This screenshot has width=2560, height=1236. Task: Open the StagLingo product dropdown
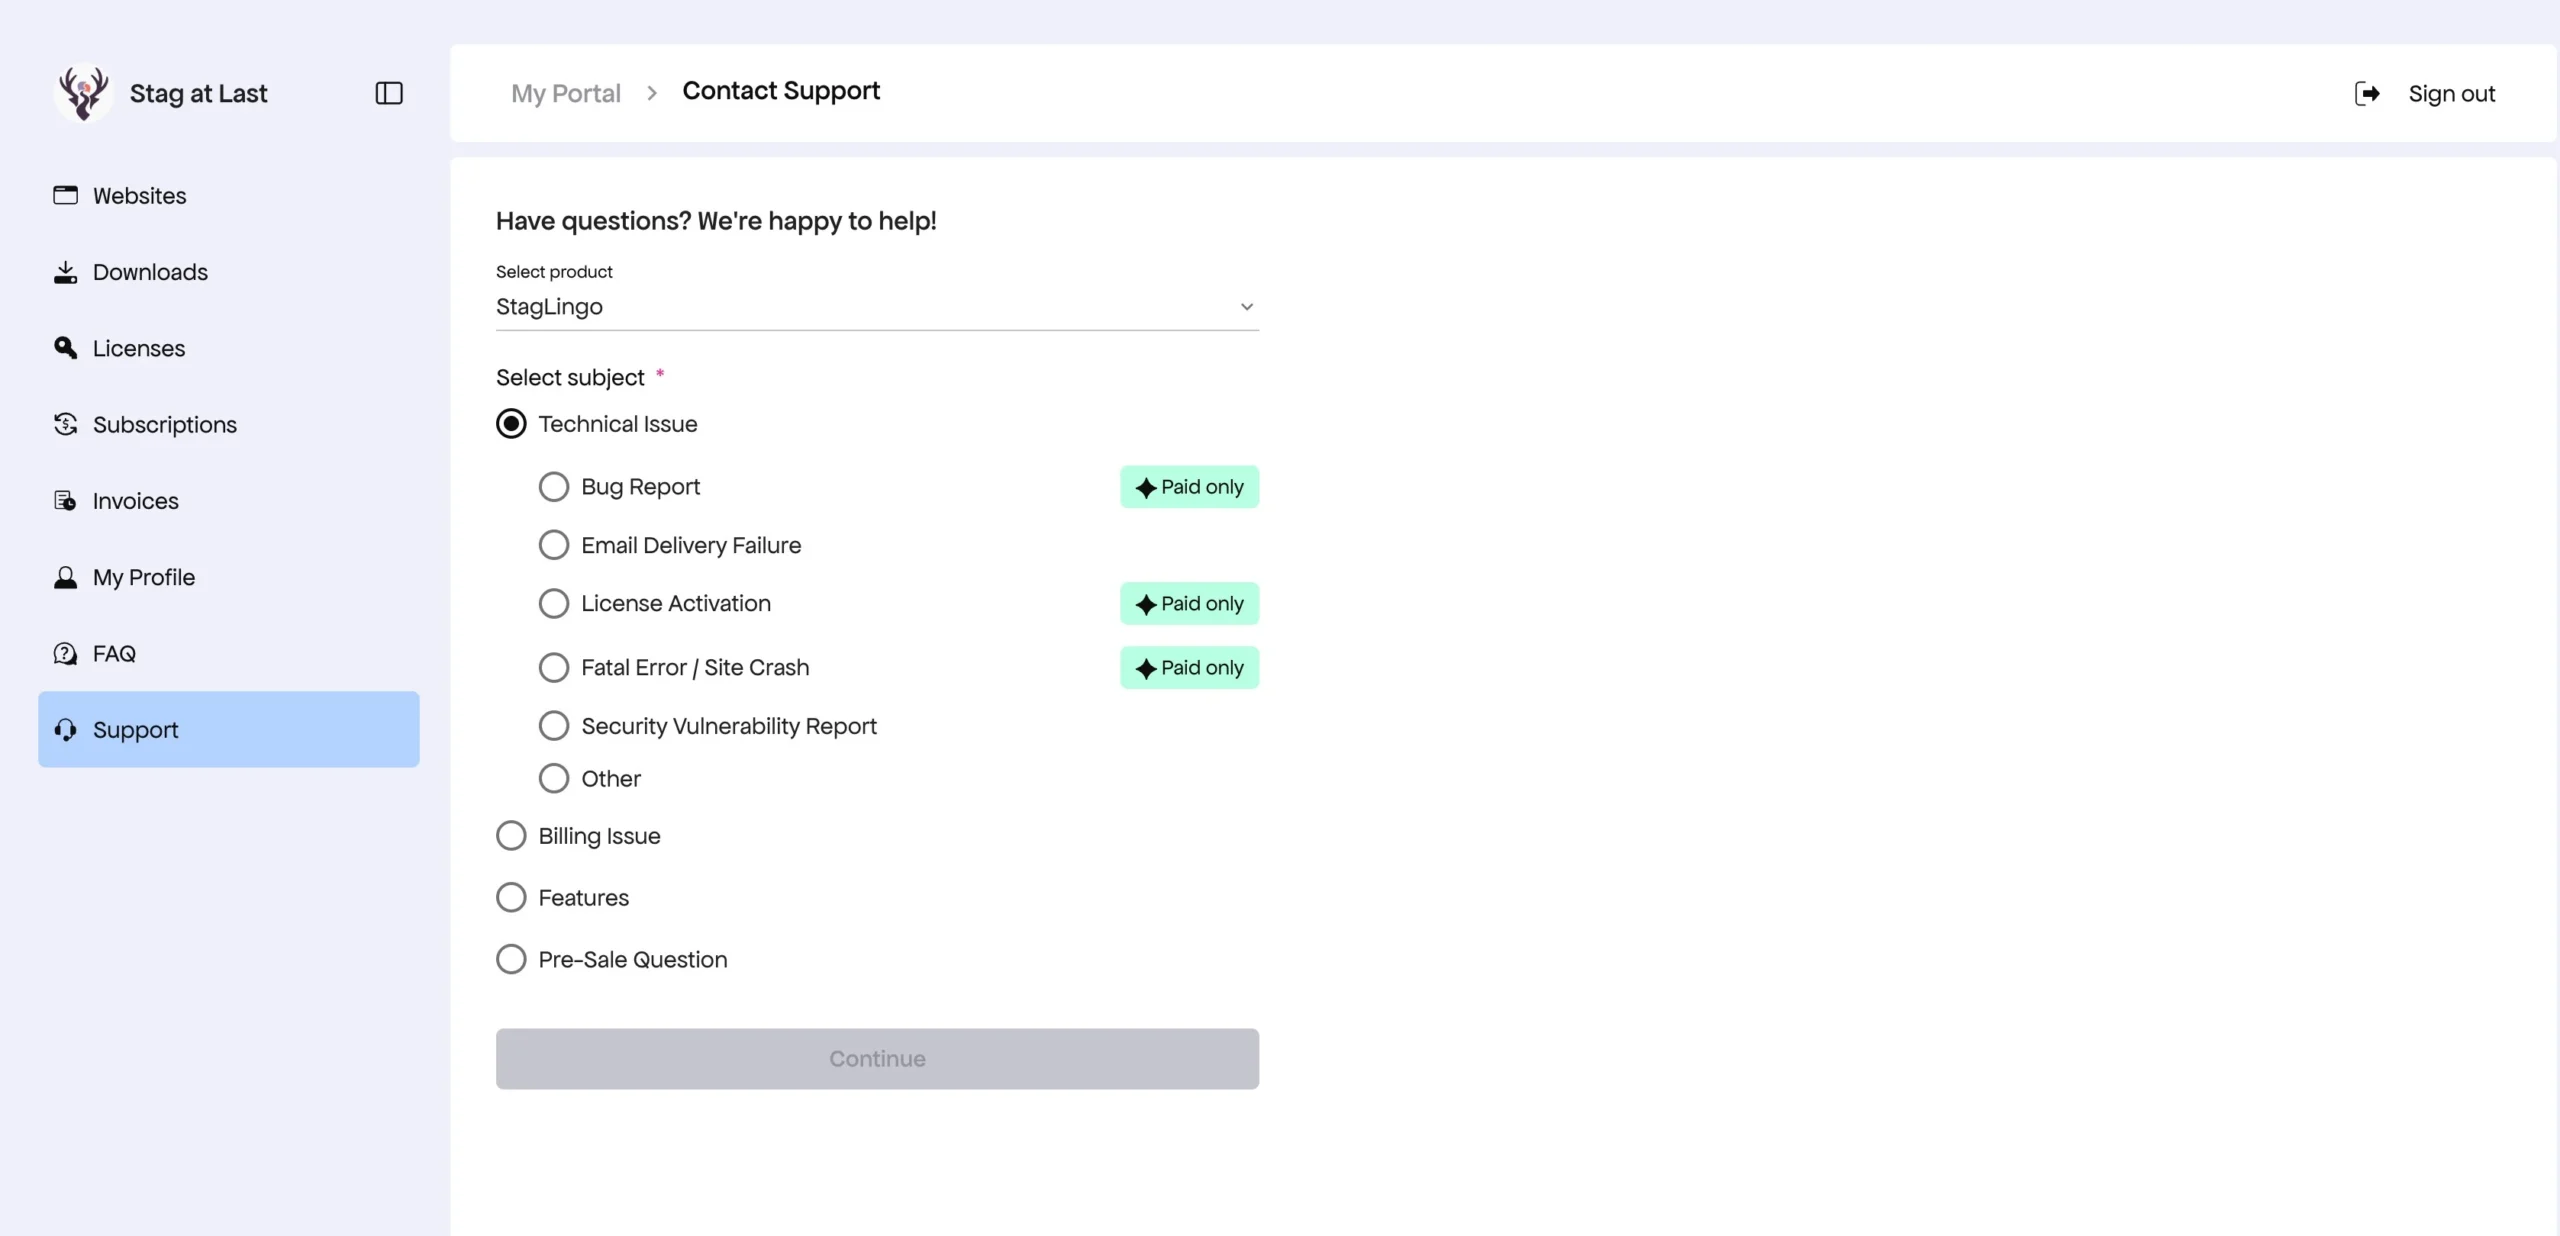click(x=877, y=307)
